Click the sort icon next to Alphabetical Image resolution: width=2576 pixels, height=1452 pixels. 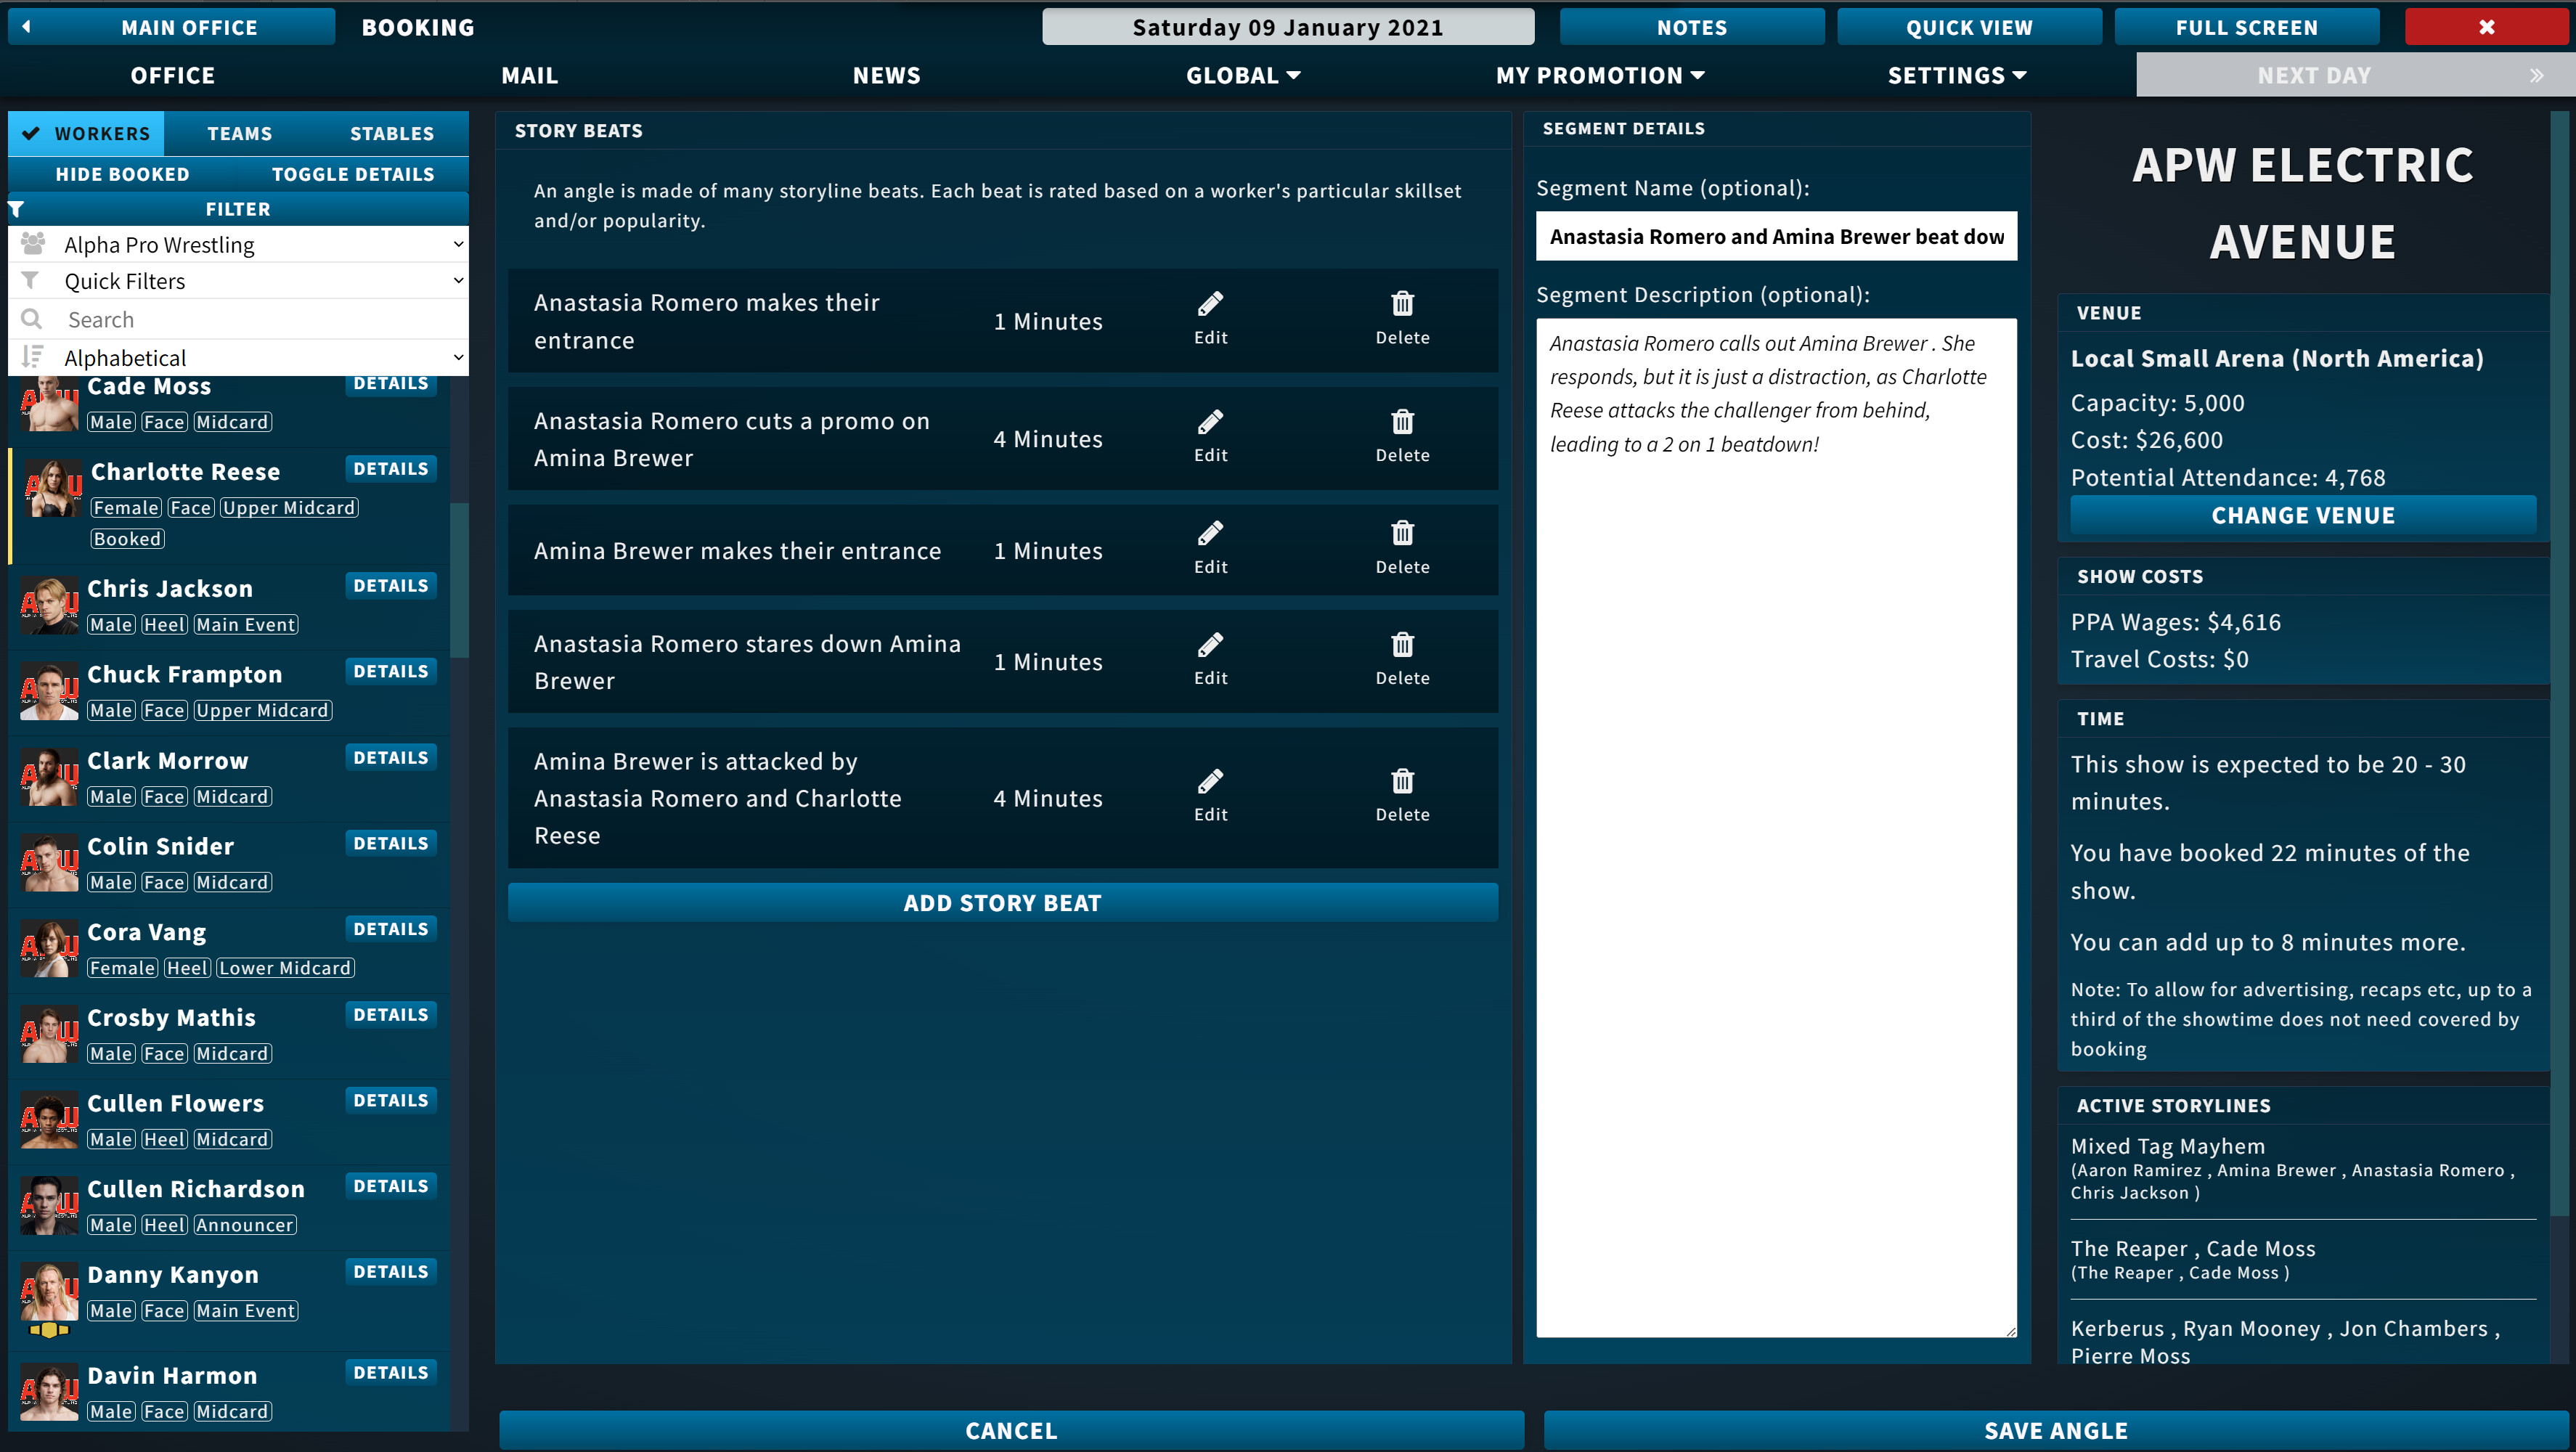pos(33,356)
